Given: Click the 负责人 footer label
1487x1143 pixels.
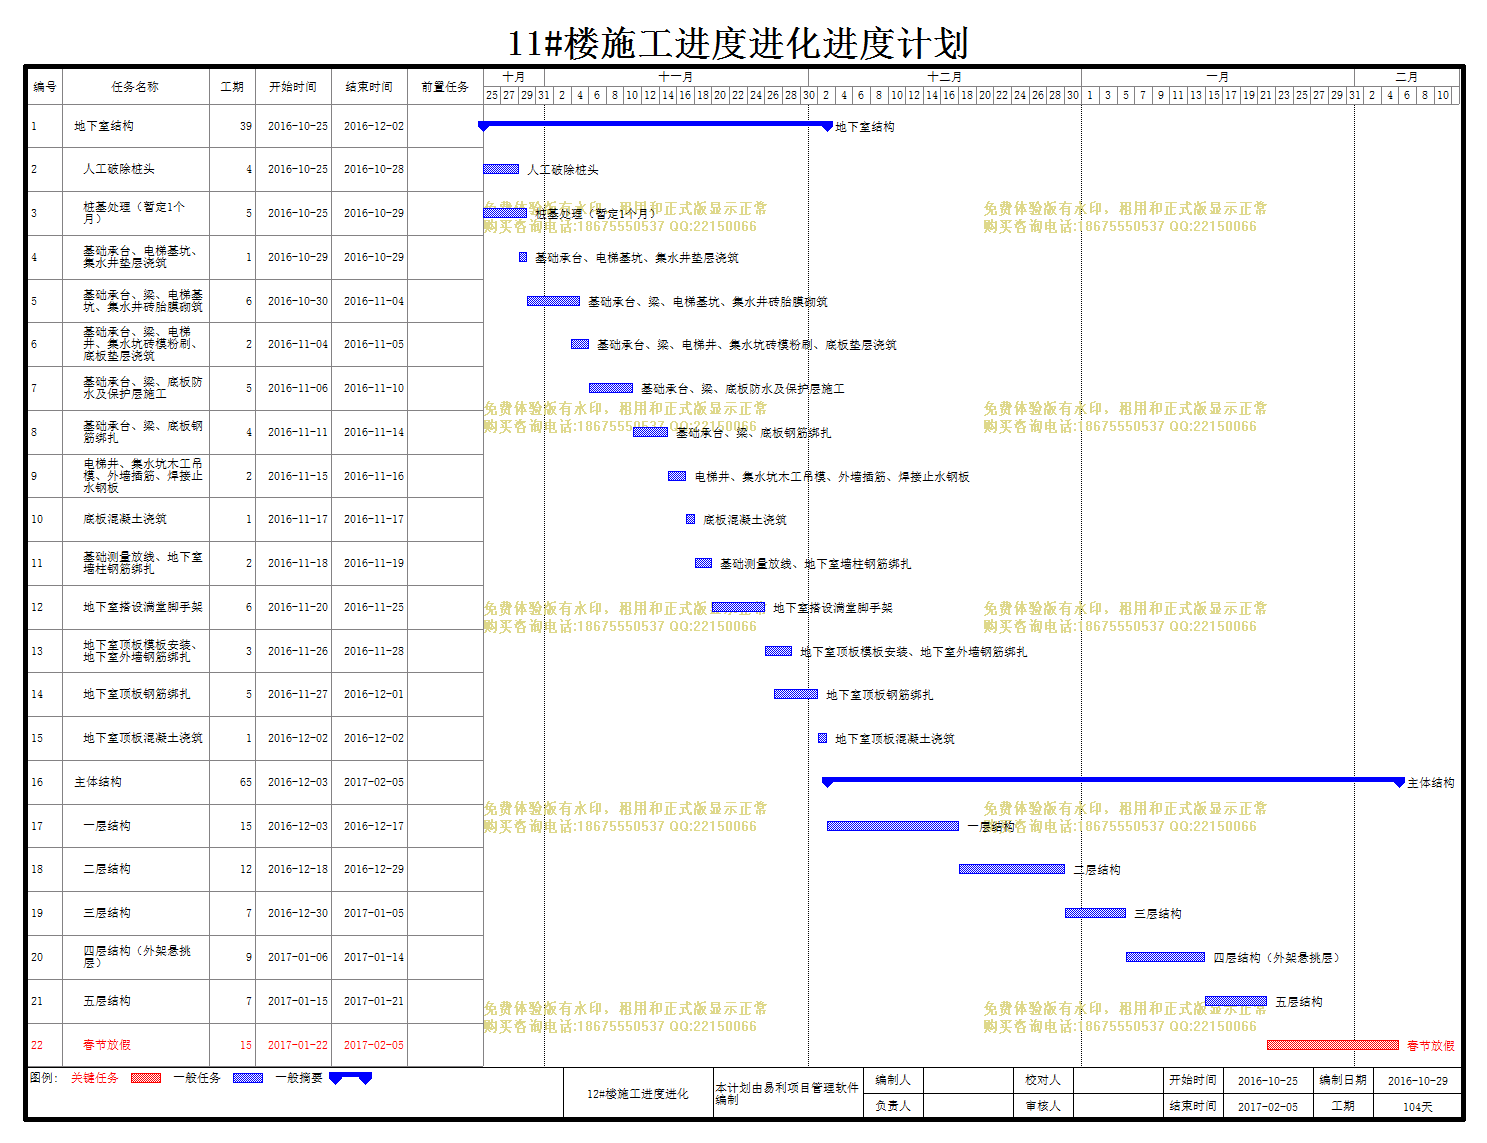Looking at the screenshot, I should point(893,1106).
